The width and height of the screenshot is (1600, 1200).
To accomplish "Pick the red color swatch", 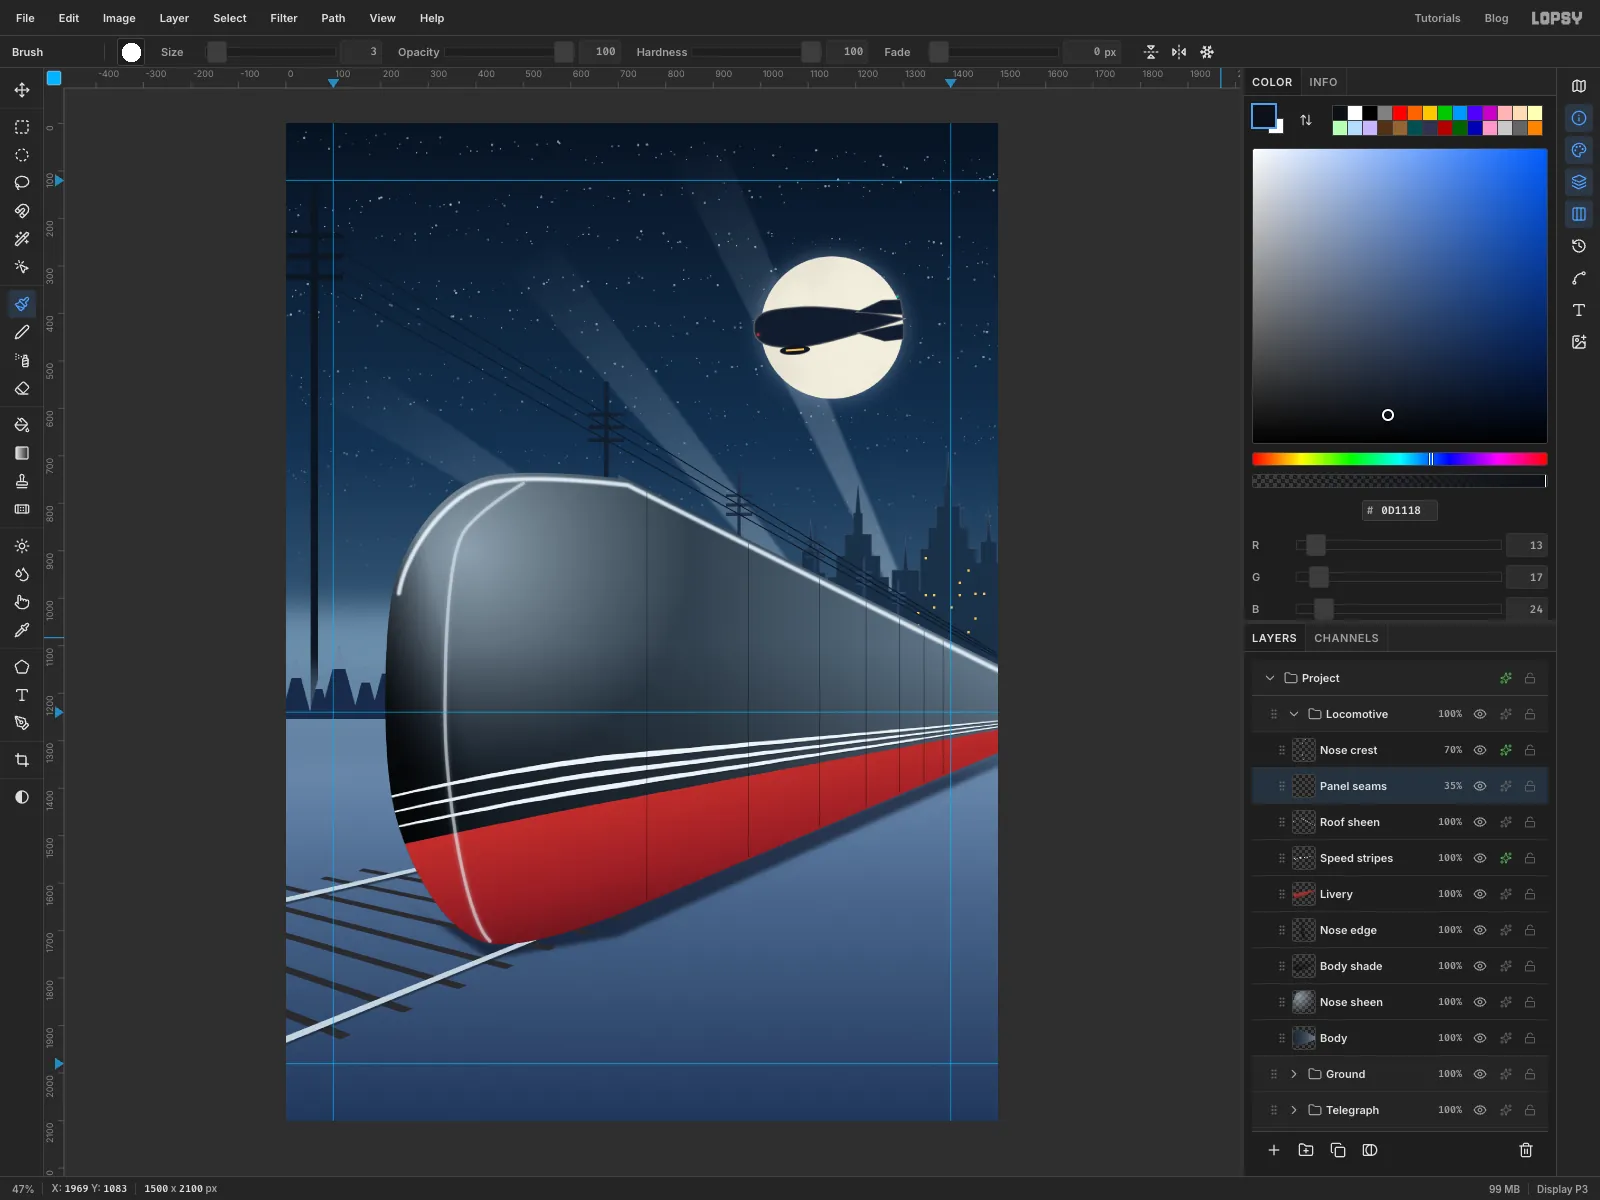I will coord(1400,113).
